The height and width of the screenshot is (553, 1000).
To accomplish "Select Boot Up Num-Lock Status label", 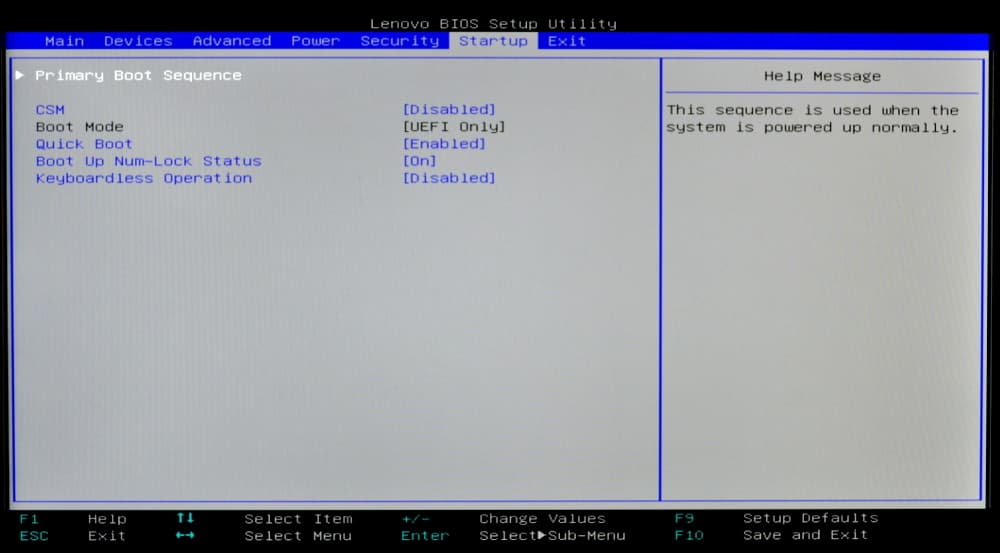I will [x=149, y=161].
